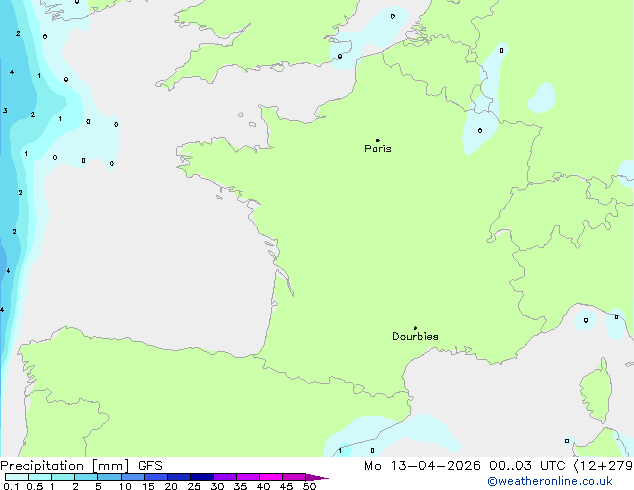Image resolution: width=634 pixels, height=490 pixels.
Task: Click the legend value label "25"
Action: click(194, 486)
